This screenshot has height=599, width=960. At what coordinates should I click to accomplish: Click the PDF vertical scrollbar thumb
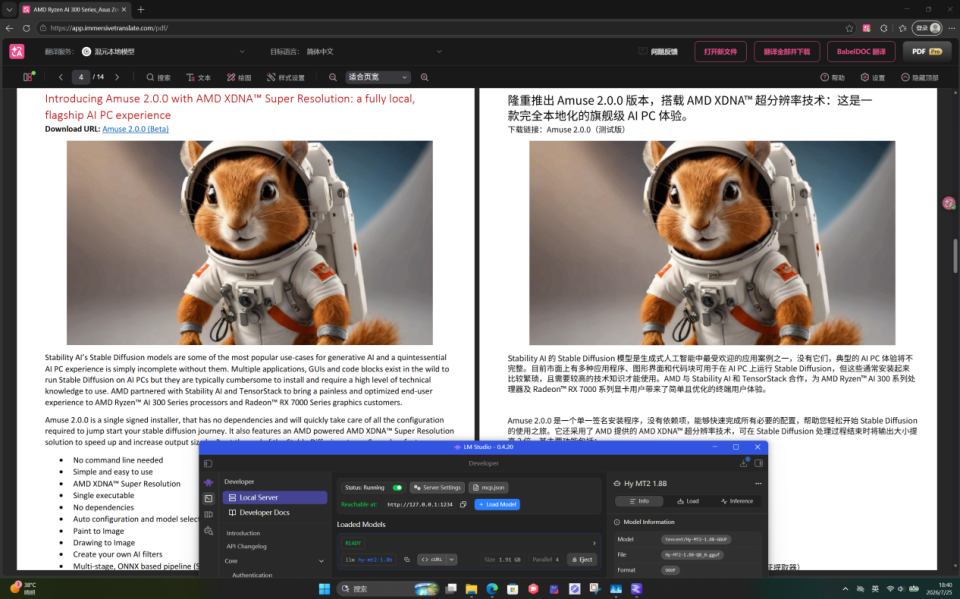(x=955, y=255)
